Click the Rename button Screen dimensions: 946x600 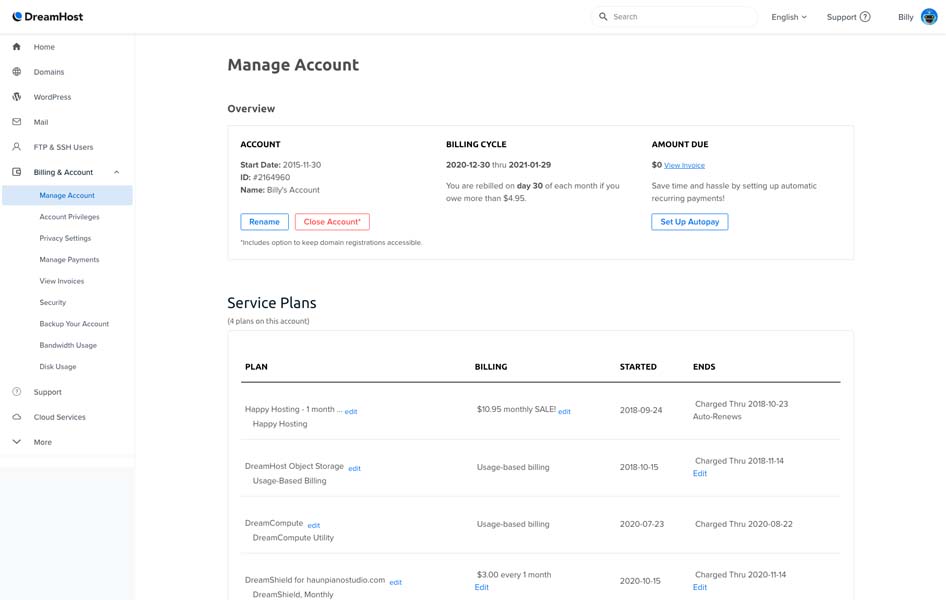pos(264,221)
